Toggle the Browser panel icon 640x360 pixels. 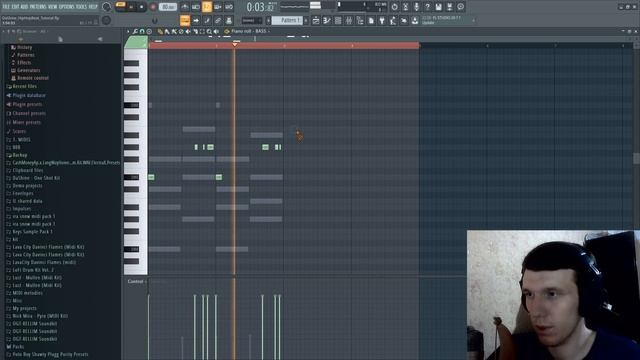tap(360, 20)
